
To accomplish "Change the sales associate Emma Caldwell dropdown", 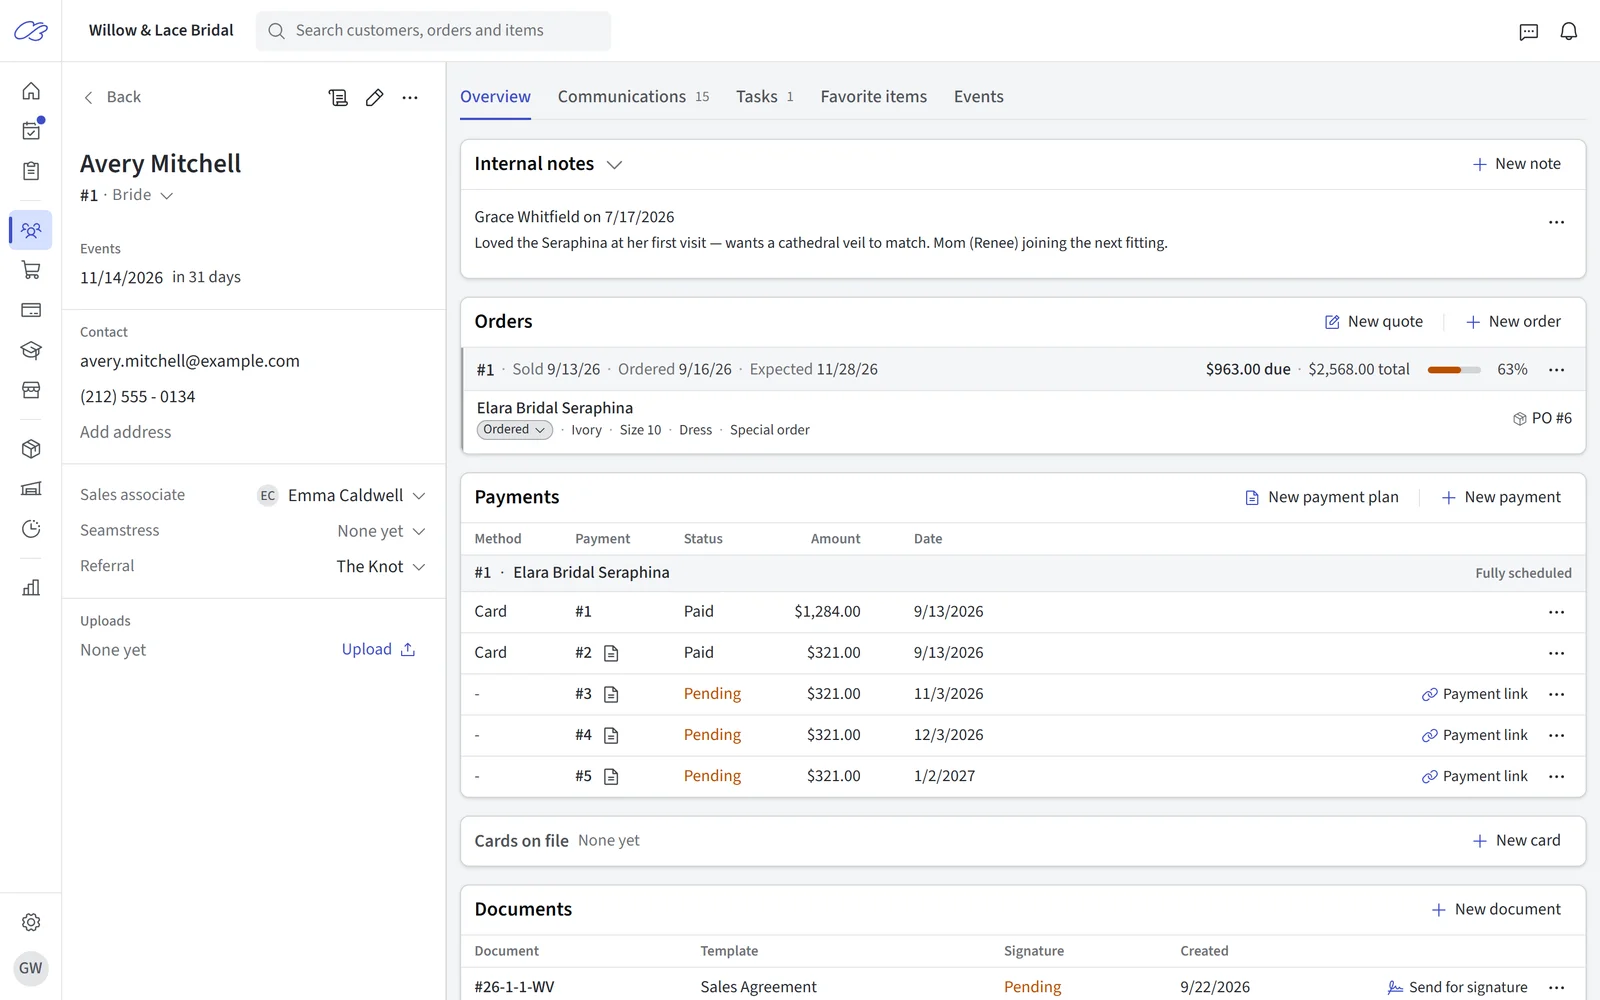I will [342, 496].
